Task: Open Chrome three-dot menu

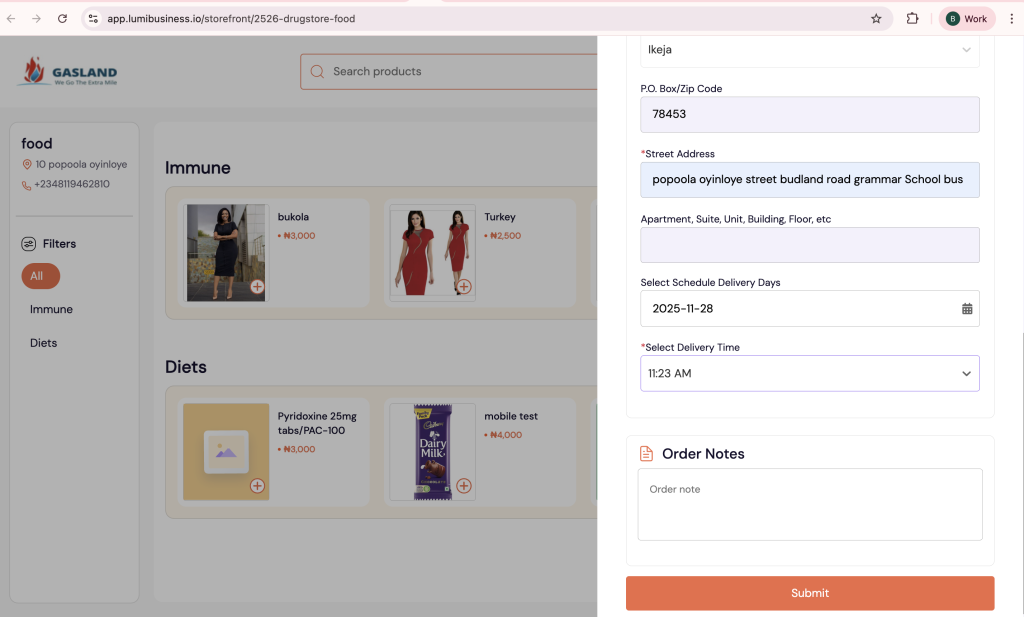Action: pos(1011,18)
